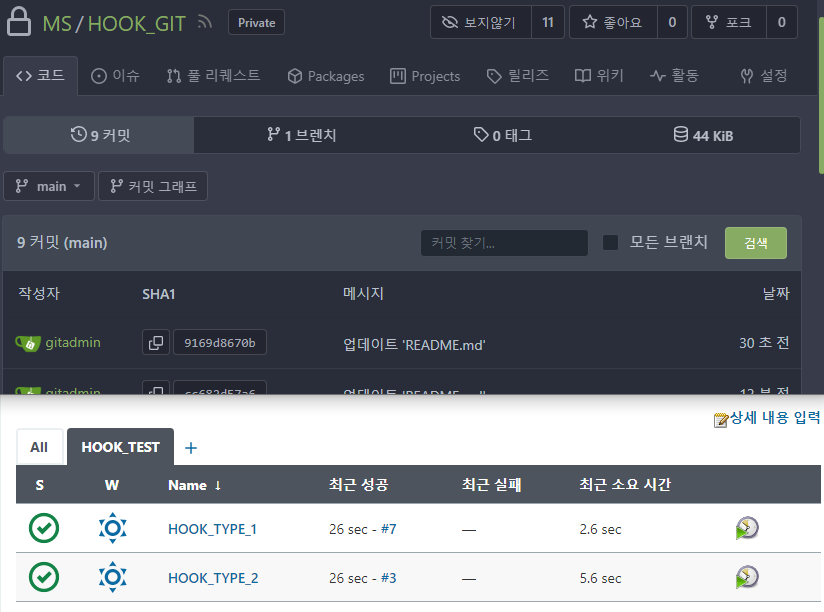Open the 설정 tab
This screenshot has height=612, width=824.
pyautogui.click(x=764, y=76)
